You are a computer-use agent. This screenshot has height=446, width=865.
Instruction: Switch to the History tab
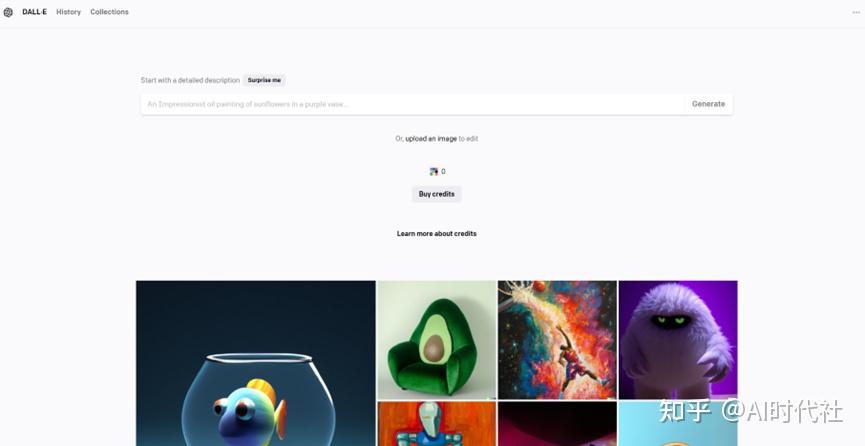pos(68,12)
